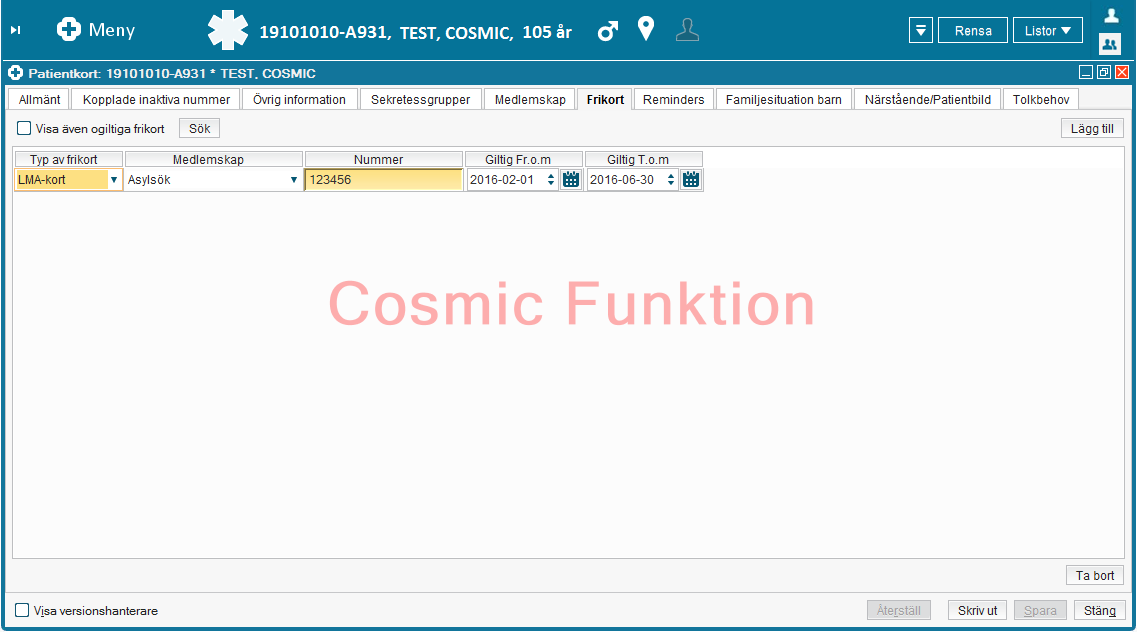Click the Återställ button
1137x632 pixels.
coord(898,610)
